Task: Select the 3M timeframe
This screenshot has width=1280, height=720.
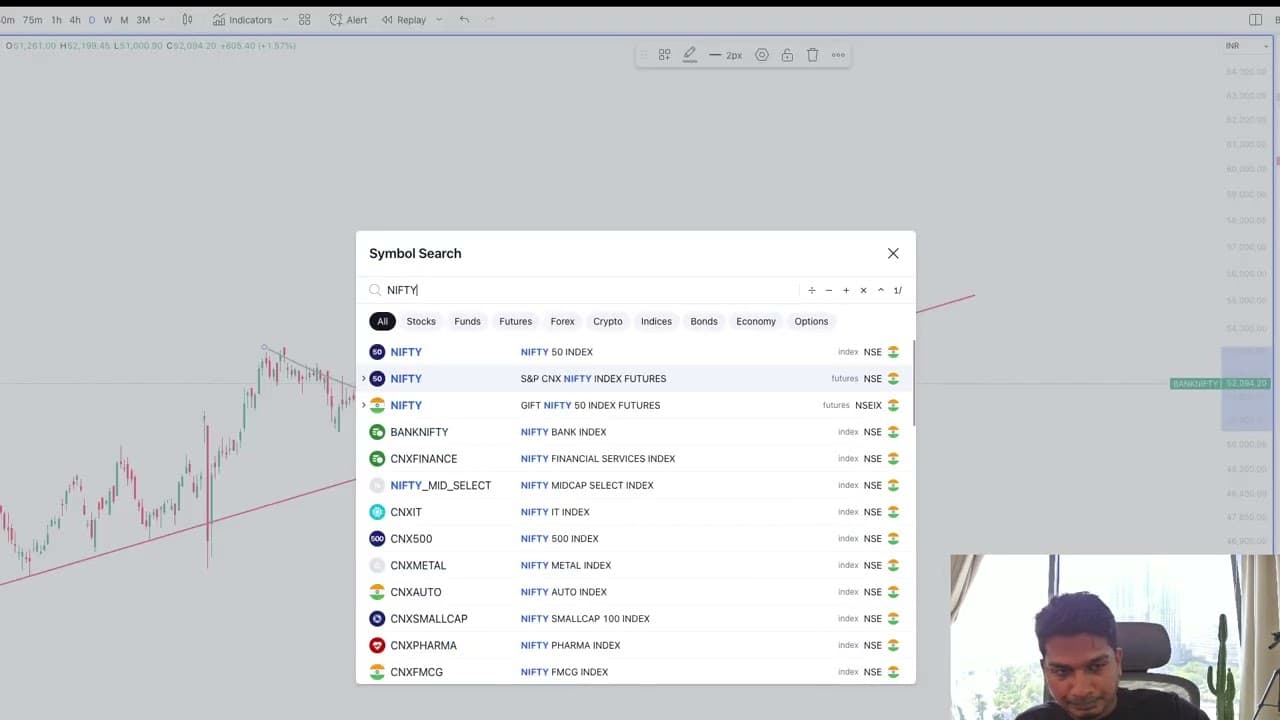Action: pos(143,20)
